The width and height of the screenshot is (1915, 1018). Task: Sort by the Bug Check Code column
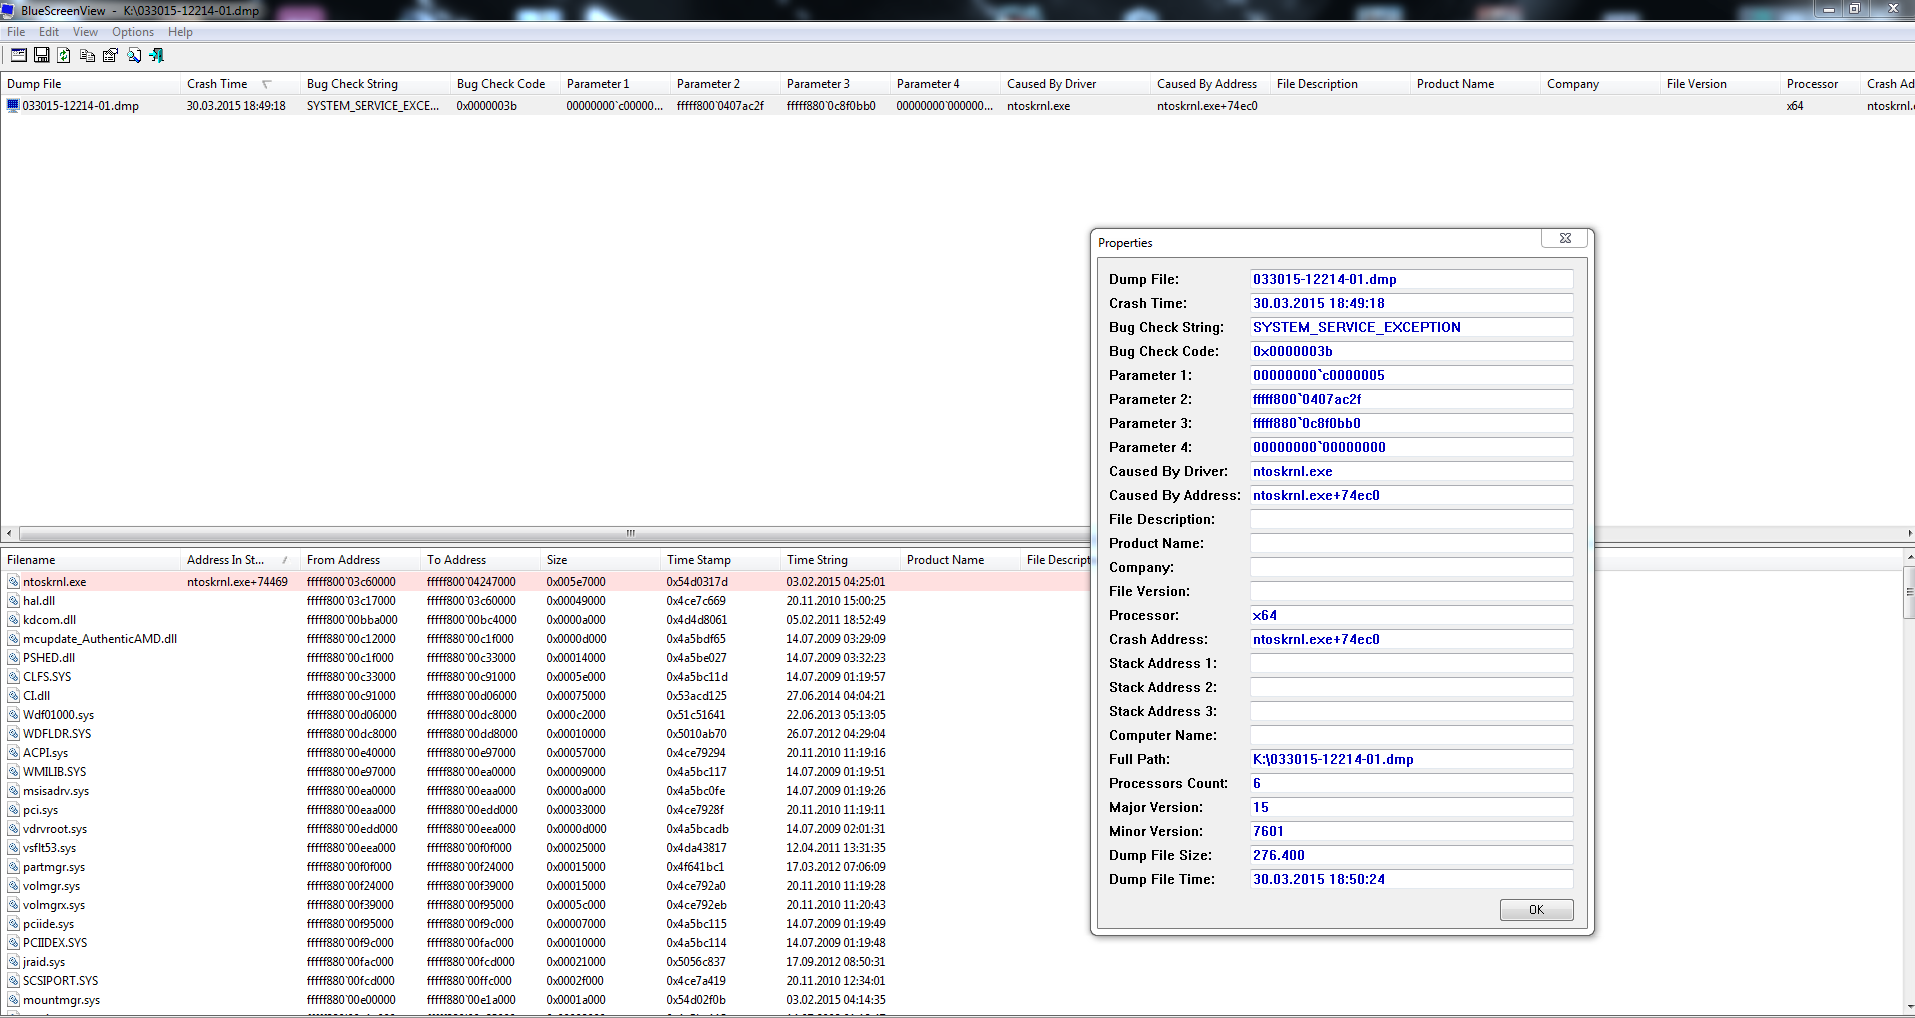(x=505, y=84)
